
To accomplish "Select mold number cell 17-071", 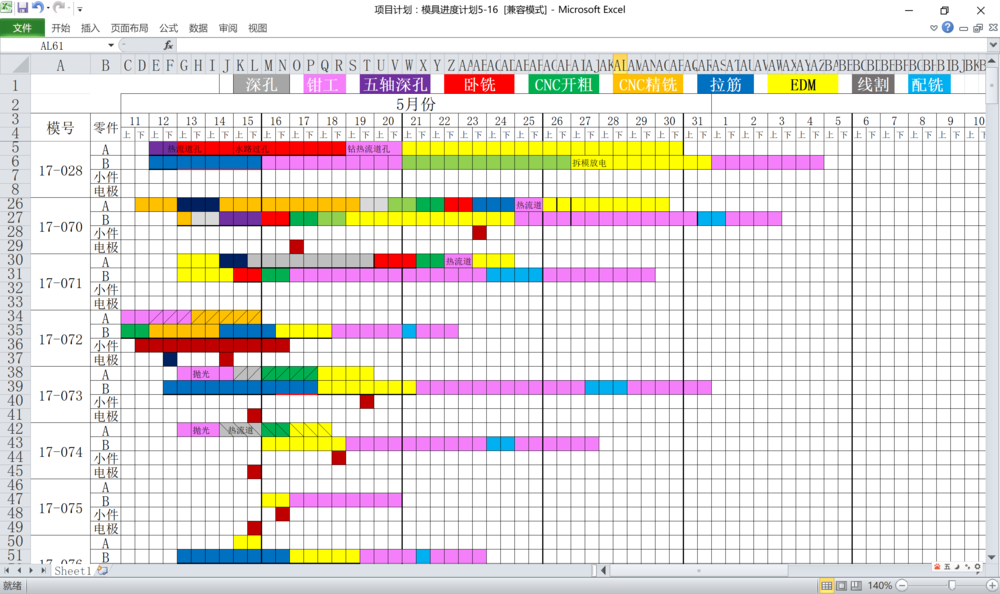I will [61, 283].
